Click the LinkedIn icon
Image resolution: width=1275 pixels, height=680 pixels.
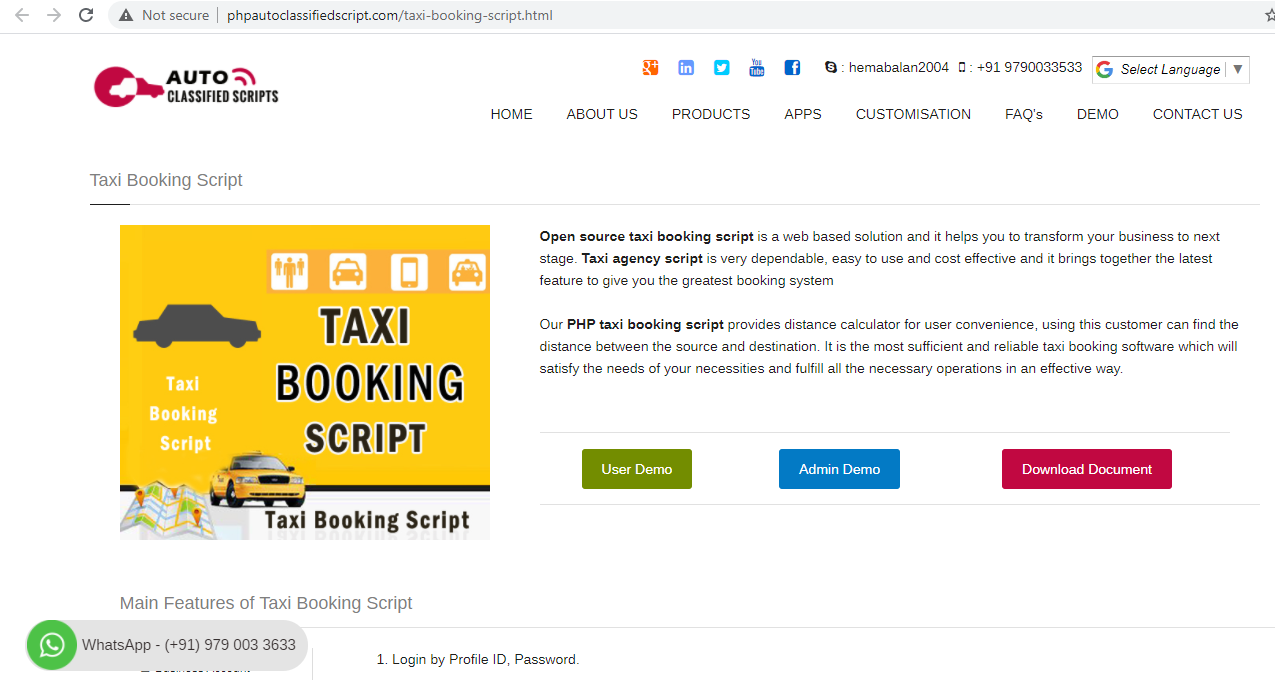point(686,67)
